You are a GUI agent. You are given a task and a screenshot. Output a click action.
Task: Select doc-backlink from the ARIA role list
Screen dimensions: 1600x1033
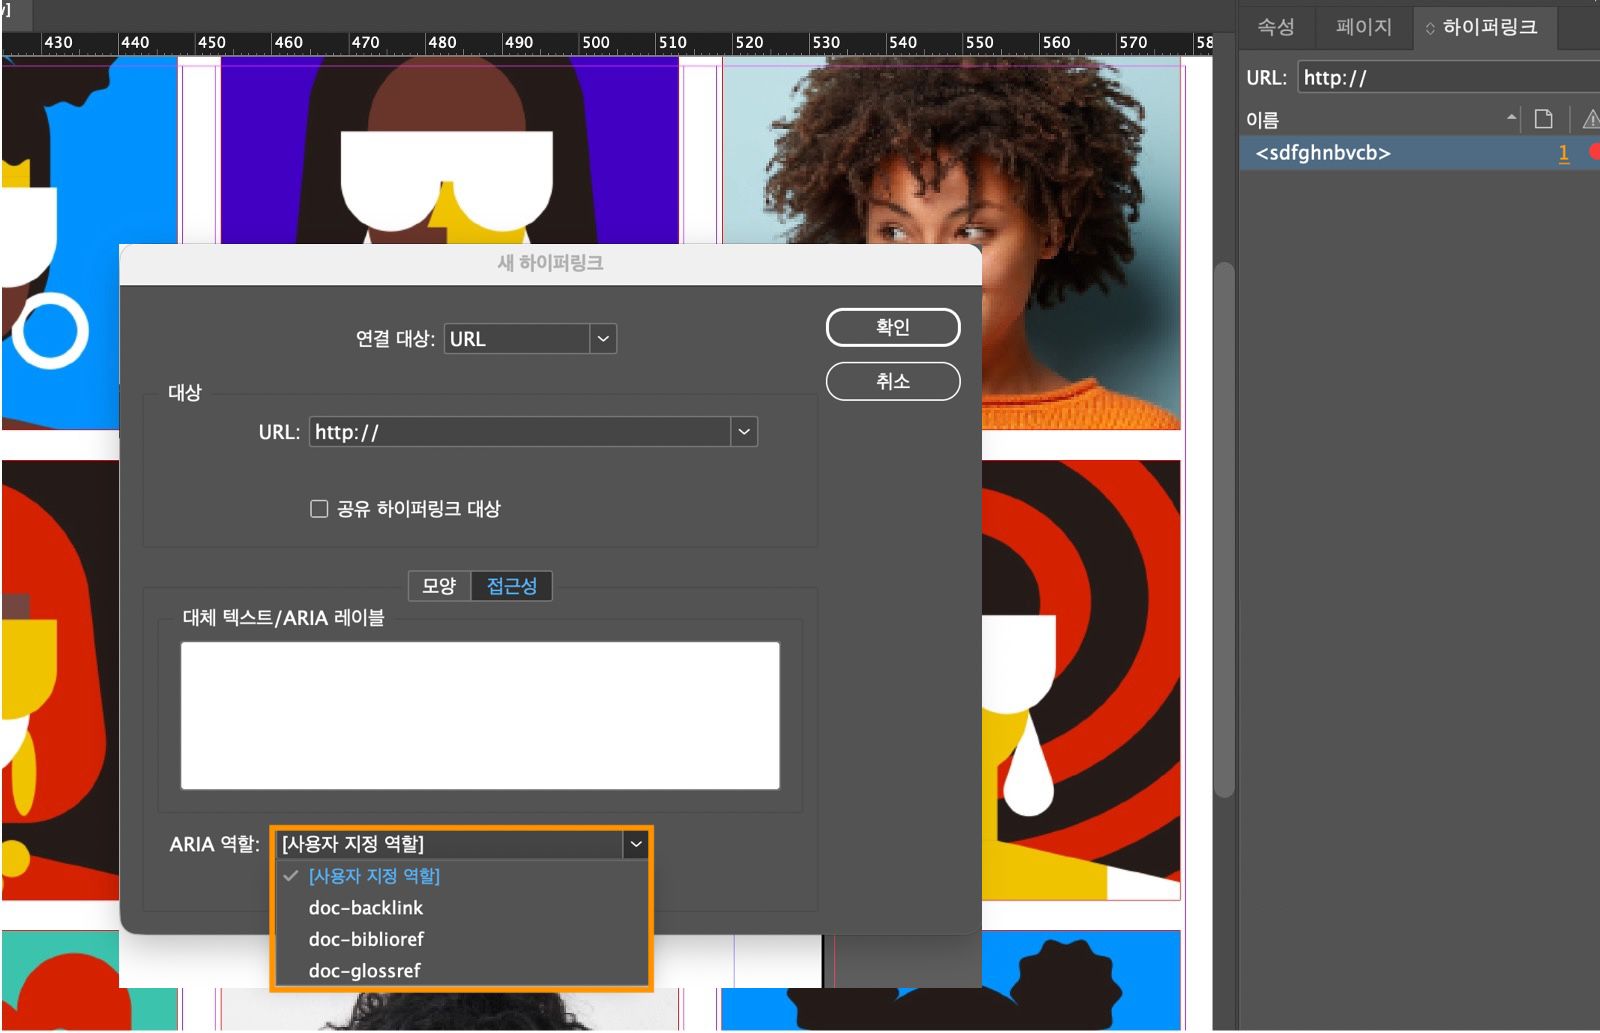[365, 907]
